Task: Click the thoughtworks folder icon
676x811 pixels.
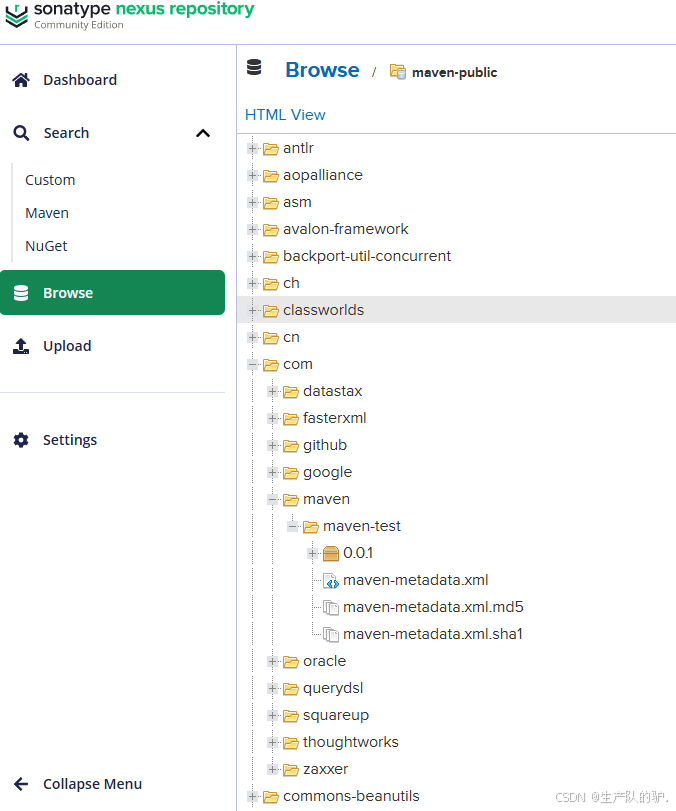Action: point(291,743)
